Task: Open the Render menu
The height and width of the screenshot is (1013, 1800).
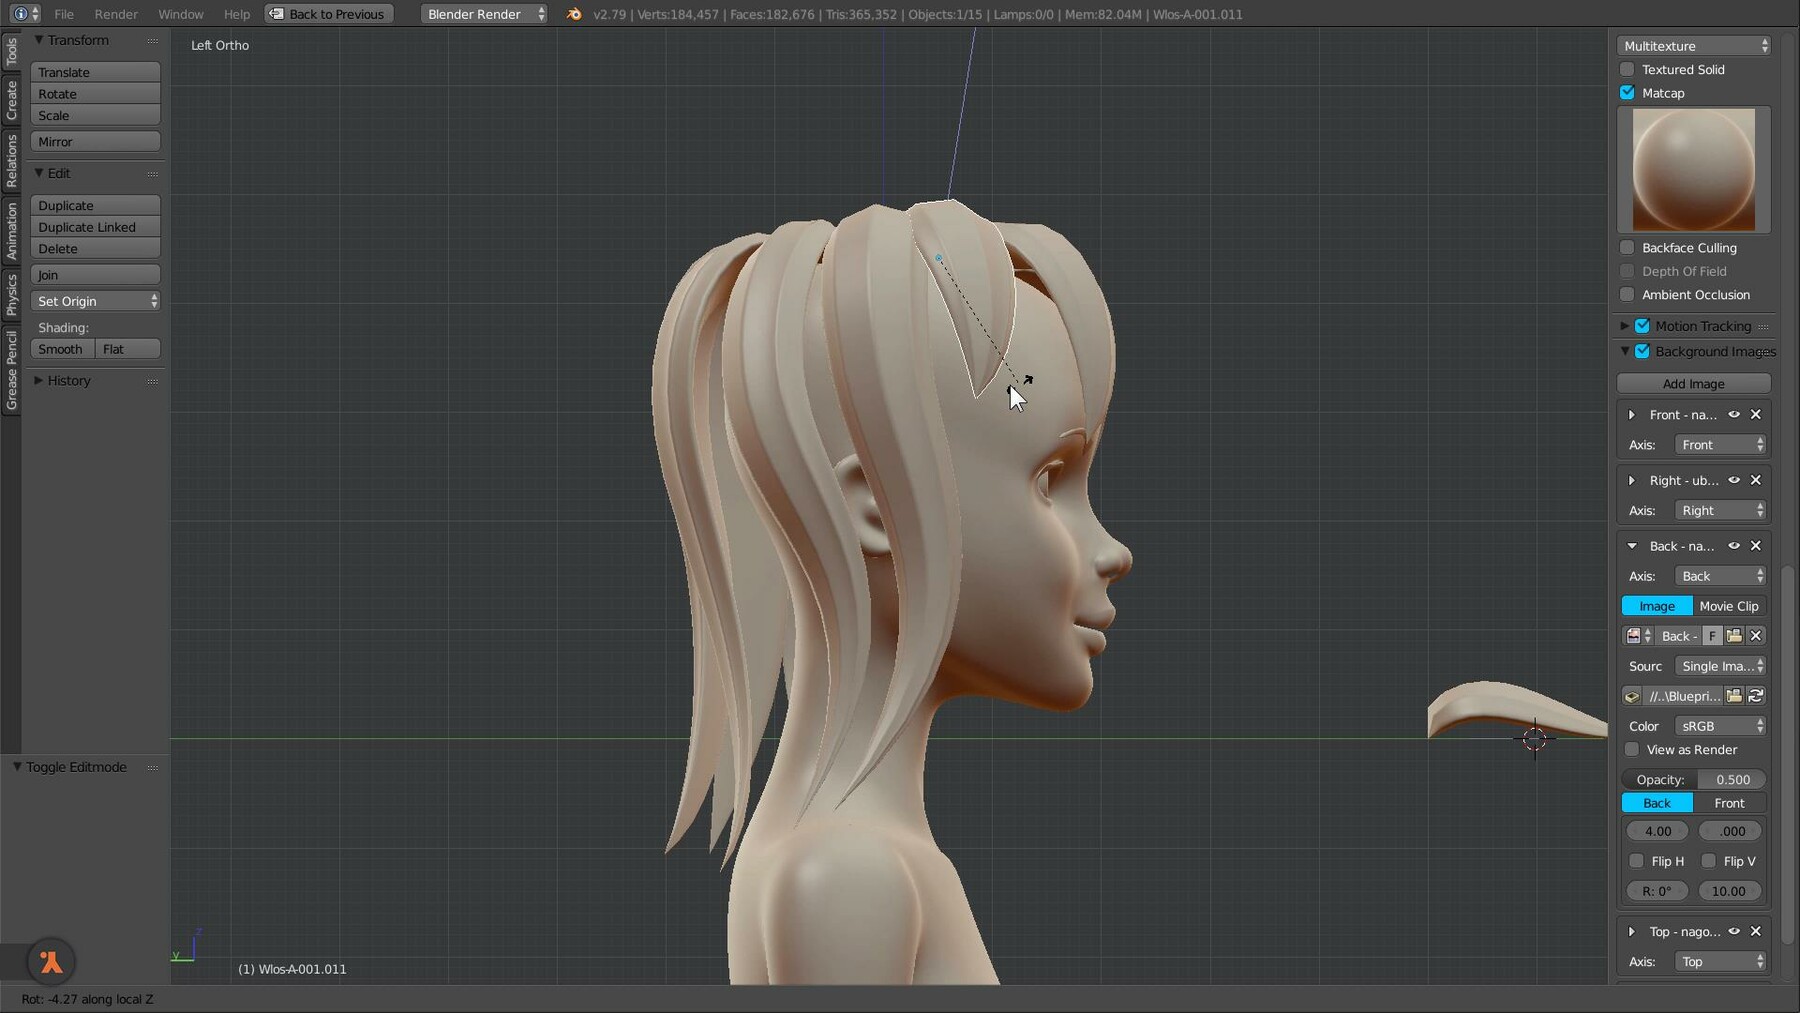Action: point(116,14)
